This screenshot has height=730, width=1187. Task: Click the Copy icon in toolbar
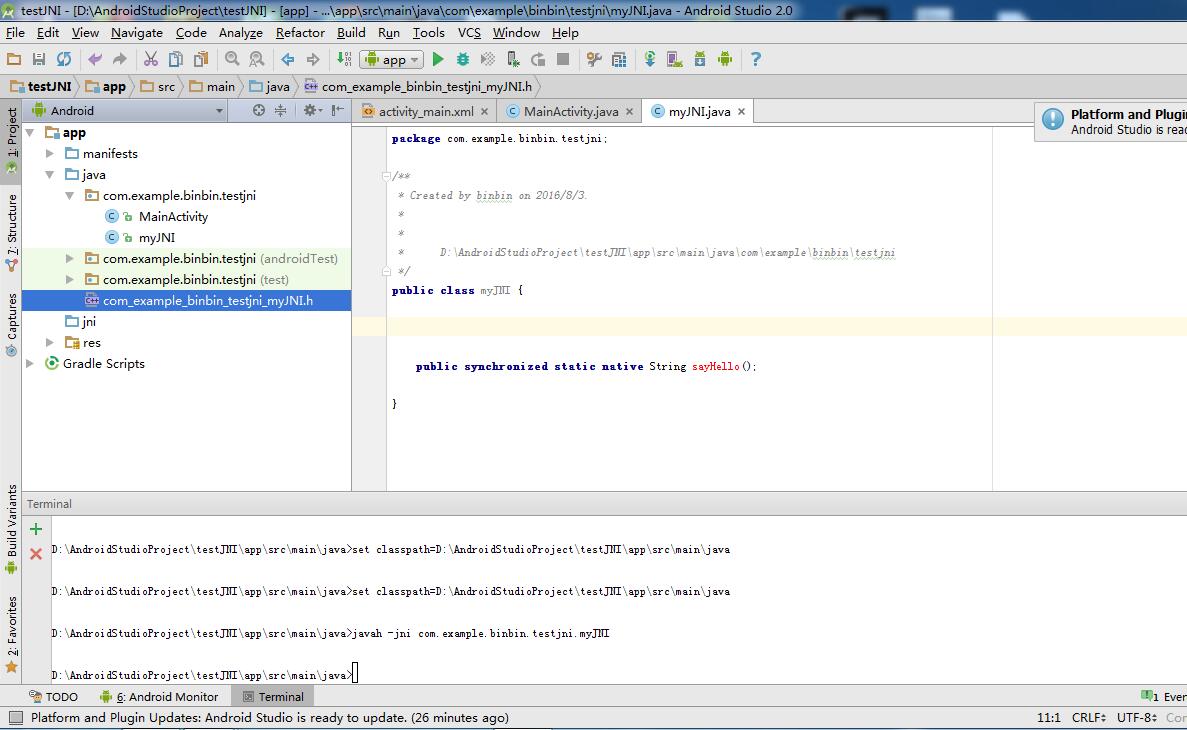[176, 59]
